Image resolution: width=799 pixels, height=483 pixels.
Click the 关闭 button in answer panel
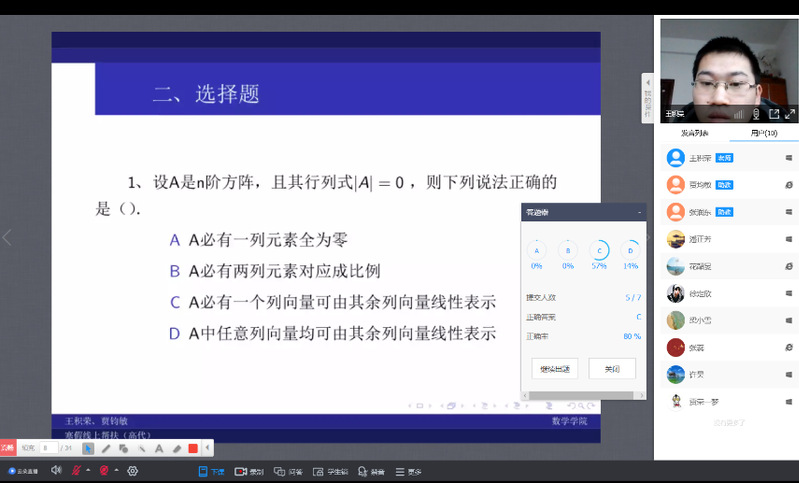point(612,368)
